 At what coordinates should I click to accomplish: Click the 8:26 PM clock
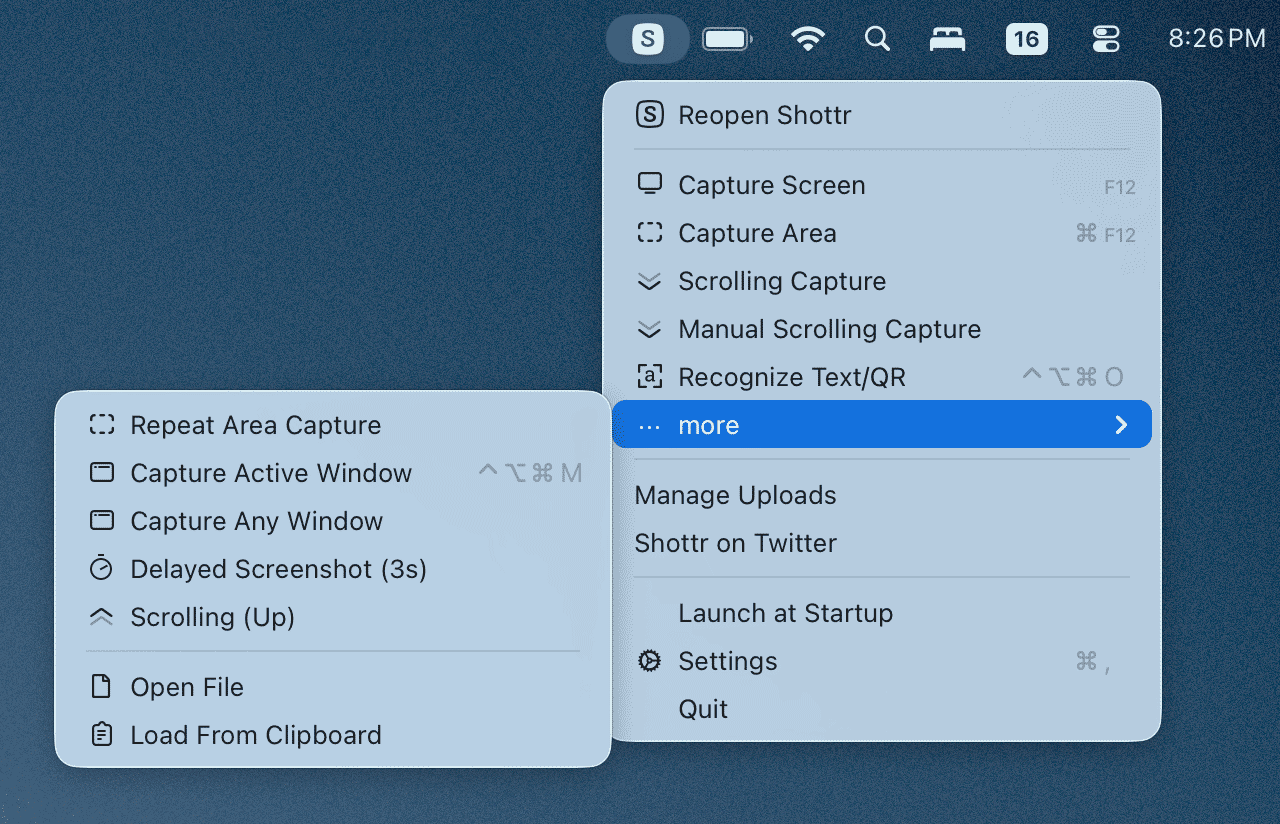pos(1217,39)
